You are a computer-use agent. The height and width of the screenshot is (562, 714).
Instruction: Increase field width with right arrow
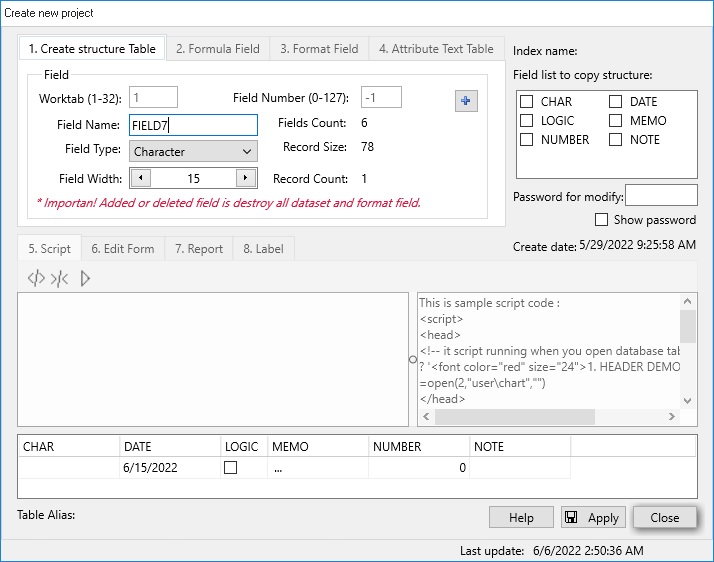[246, 178]
